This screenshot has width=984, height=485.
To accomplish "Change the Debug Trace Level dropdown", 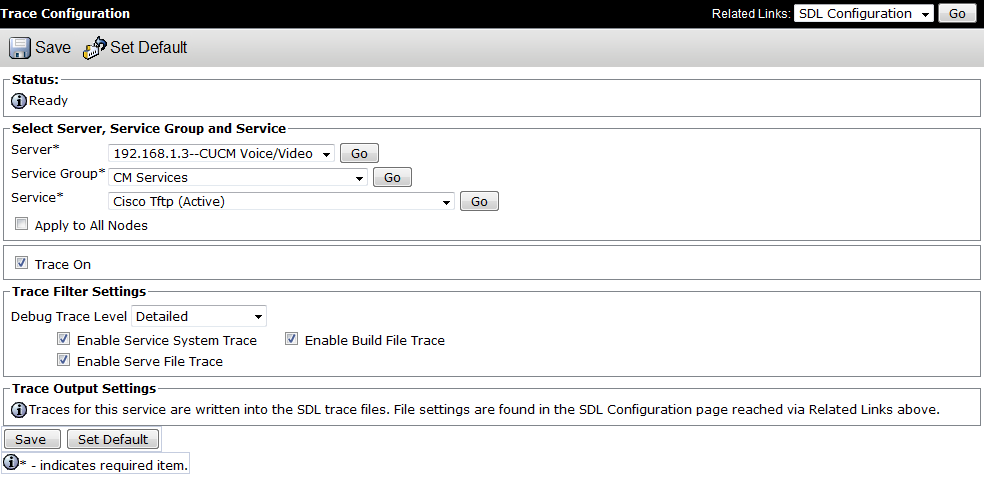I will point(199,316).
